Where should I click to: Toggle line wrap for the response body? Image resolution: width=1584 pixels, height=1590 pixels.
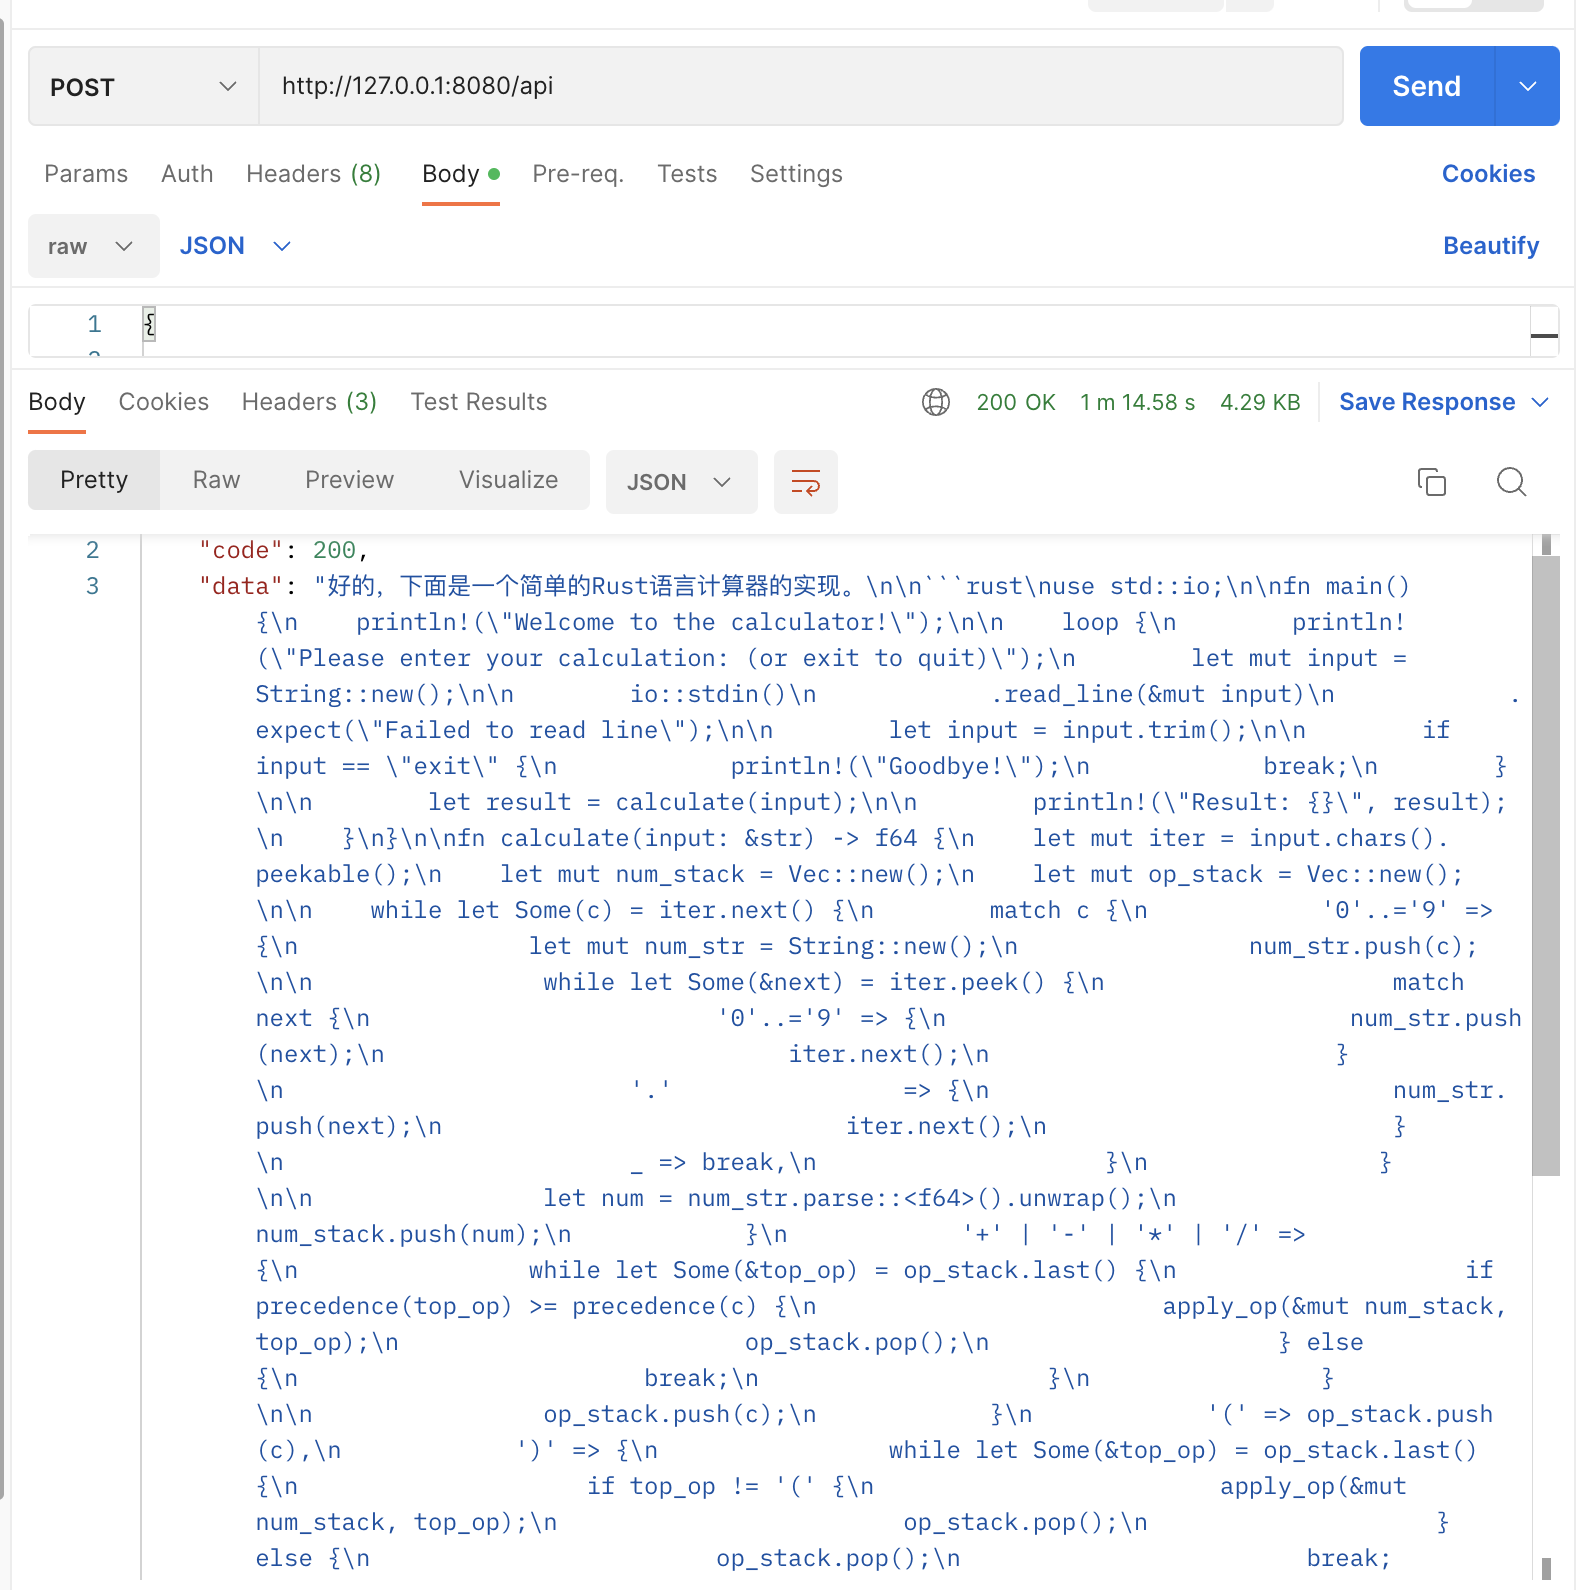tap(805, 482)
